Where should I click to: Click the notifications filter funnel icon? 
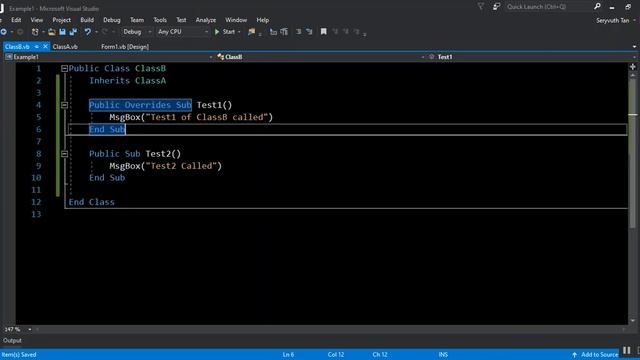click(x=481, y=7)
